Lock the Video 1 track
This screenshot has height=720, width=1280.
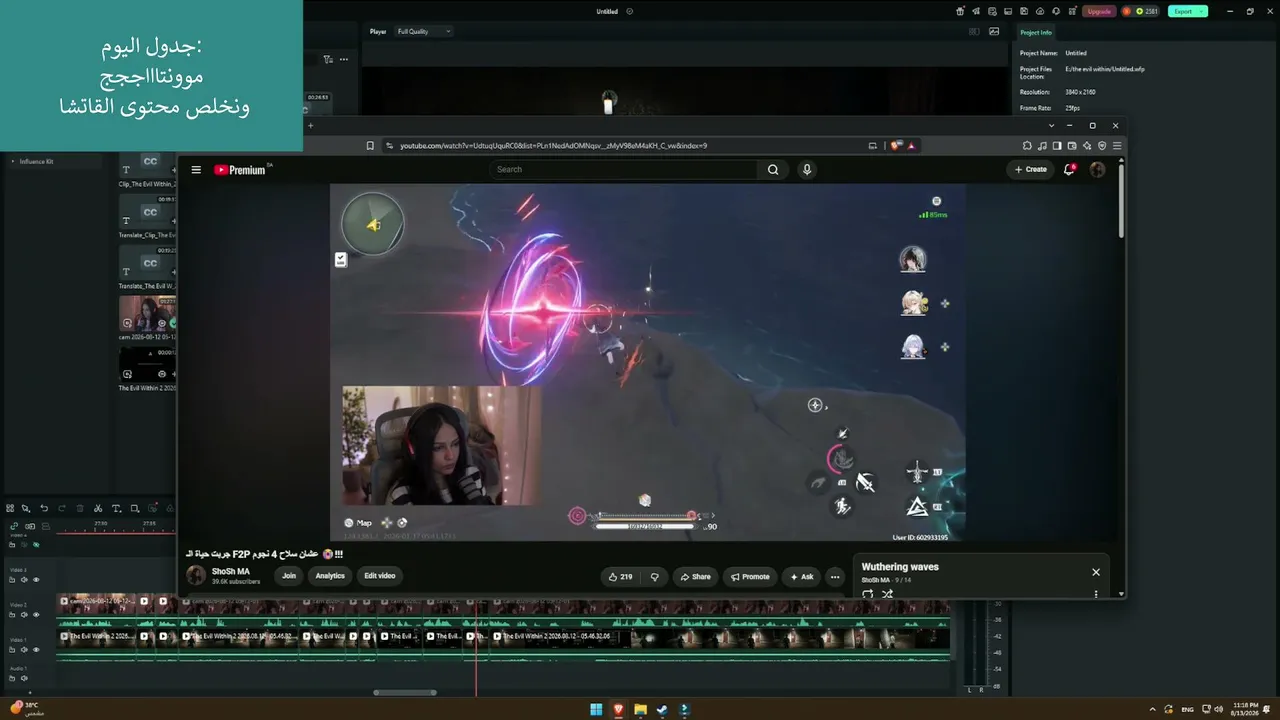(12, 650)
